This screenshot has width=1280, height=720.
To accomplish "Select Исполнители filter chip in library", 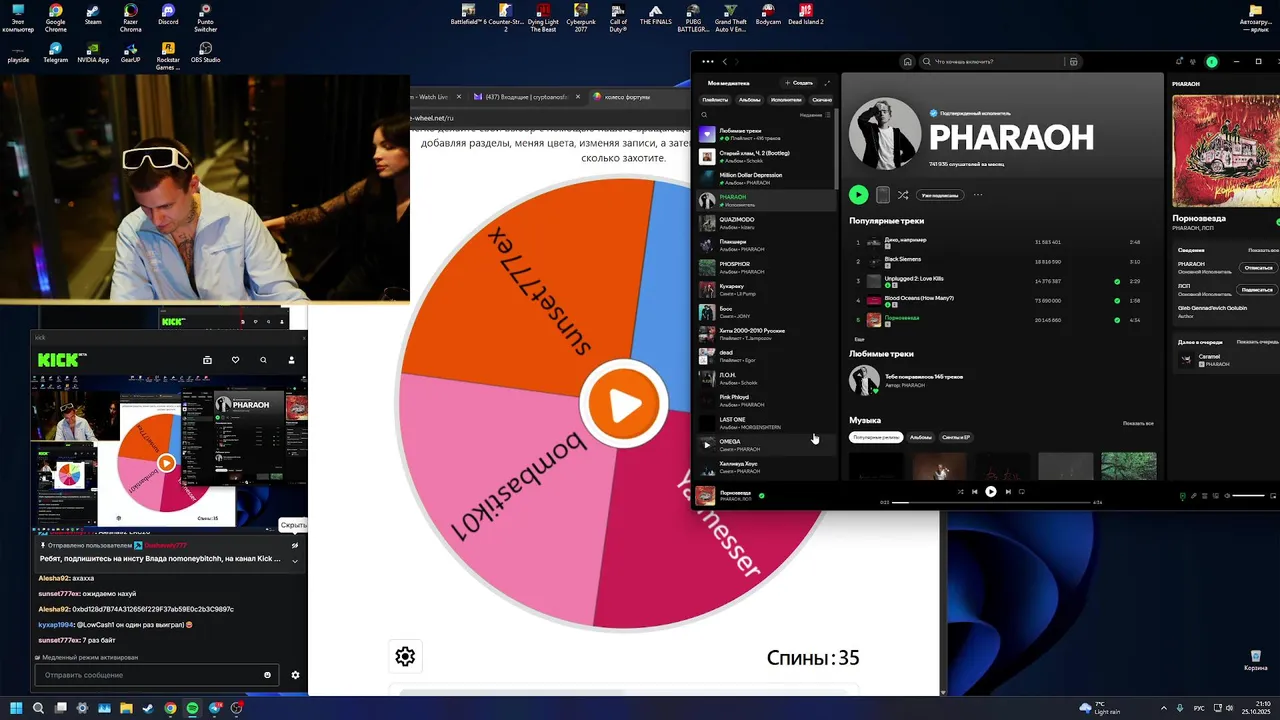I will click(786, 100).
